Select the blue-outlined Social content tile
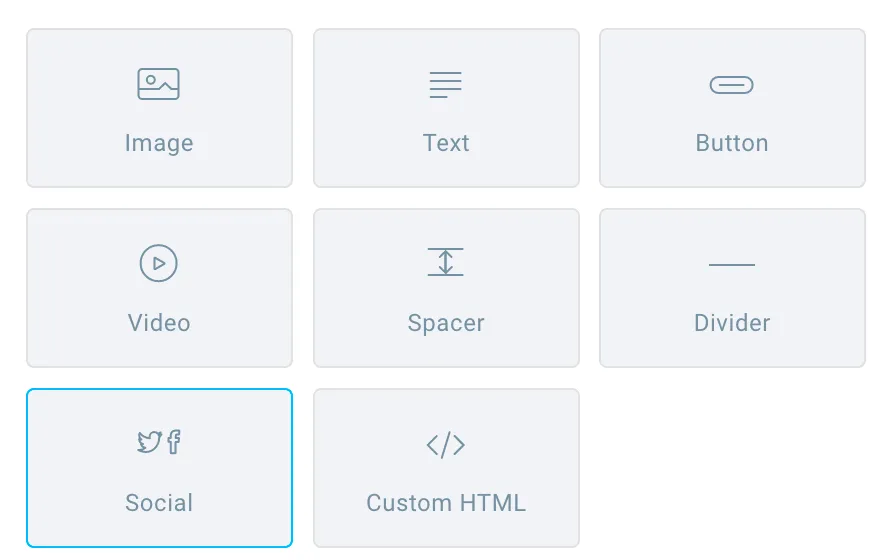Viewport: 896px width, 560px height. (x=159, y=468)
